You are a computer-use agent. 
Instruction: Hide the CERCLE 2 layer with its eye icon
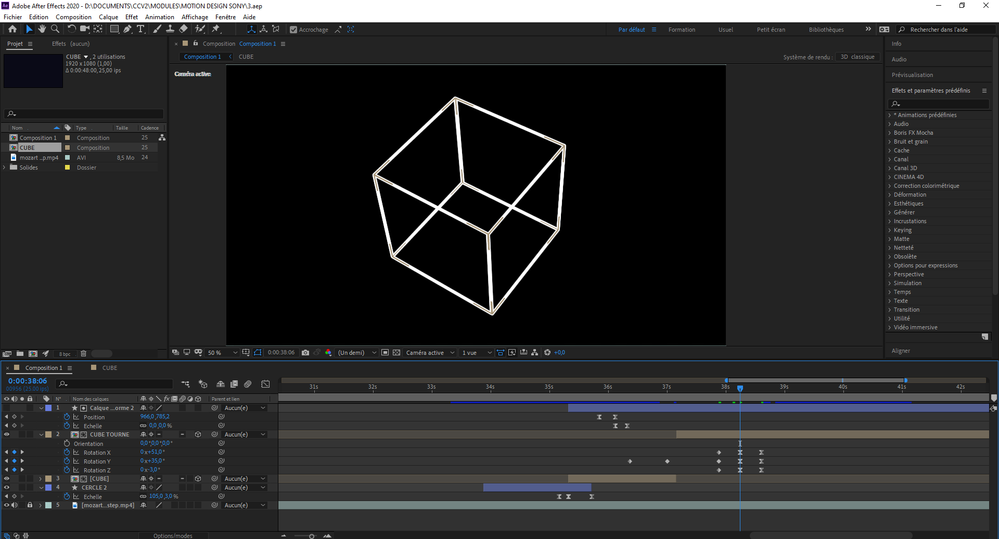click(x=7, y=487)
